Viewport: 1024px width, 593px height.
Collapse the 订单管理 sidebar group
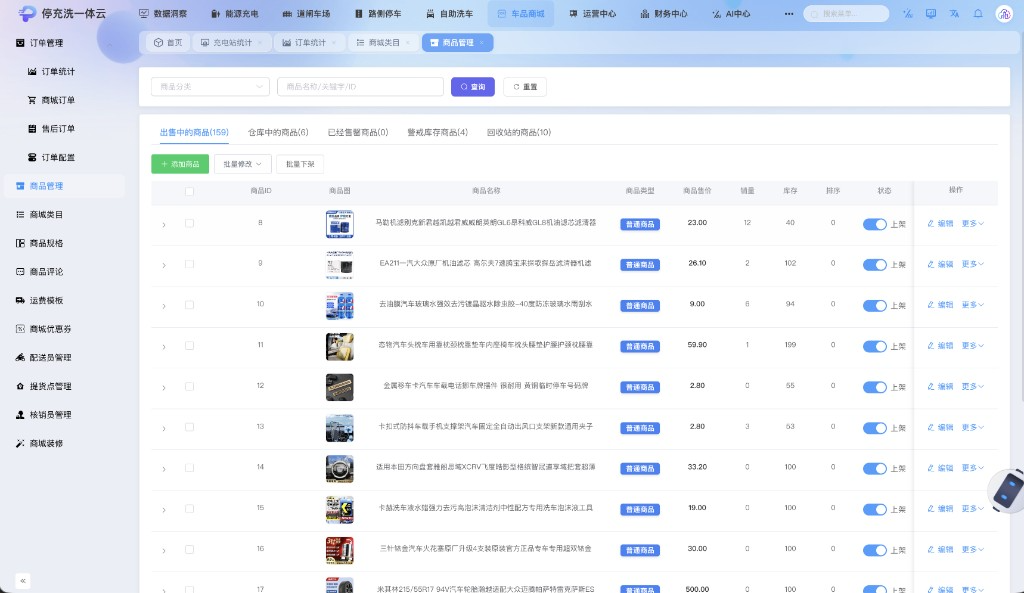[65, 43]
